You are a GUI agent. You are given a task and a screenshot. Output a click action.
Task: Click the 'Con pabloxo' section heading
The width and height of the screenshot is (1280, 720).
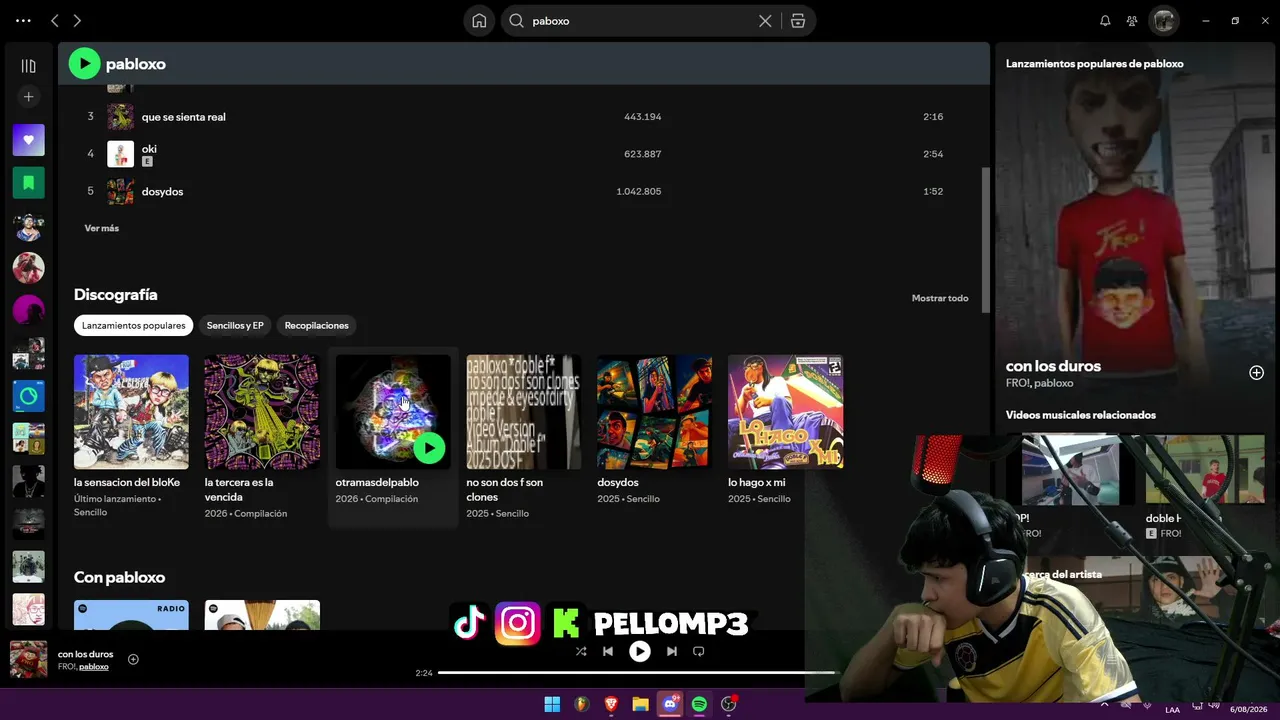pos(120,577)
